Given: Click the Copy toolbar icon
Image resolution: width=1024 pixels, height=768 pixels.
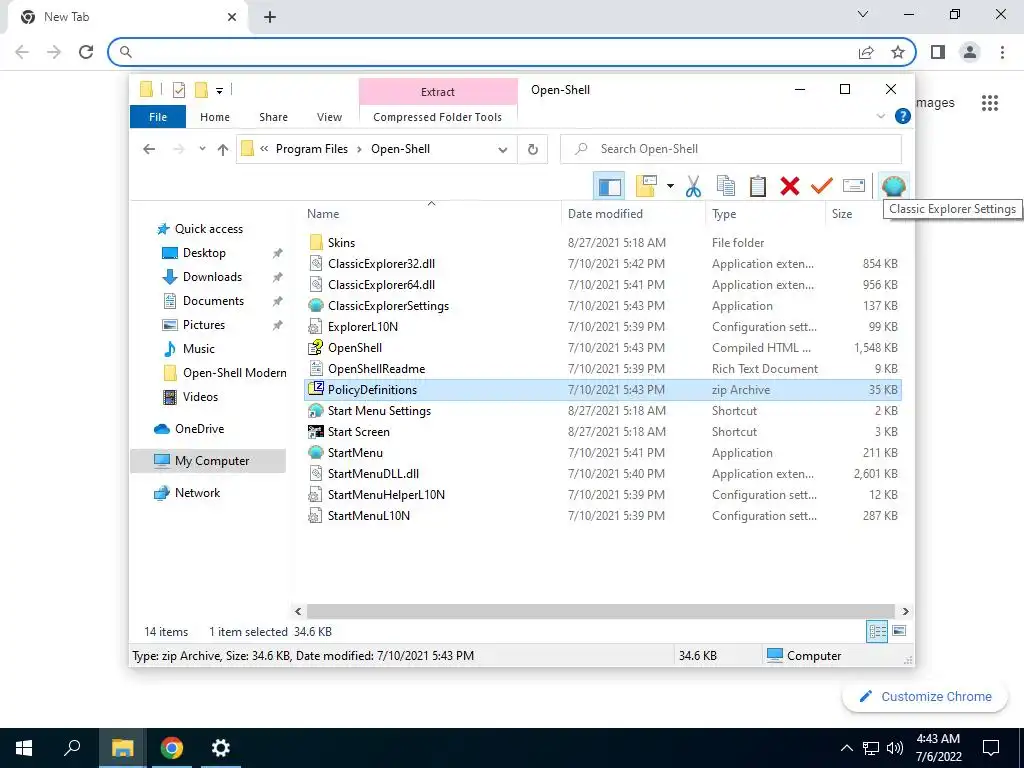Looking at the screenshot, I should tap(726, 186).
